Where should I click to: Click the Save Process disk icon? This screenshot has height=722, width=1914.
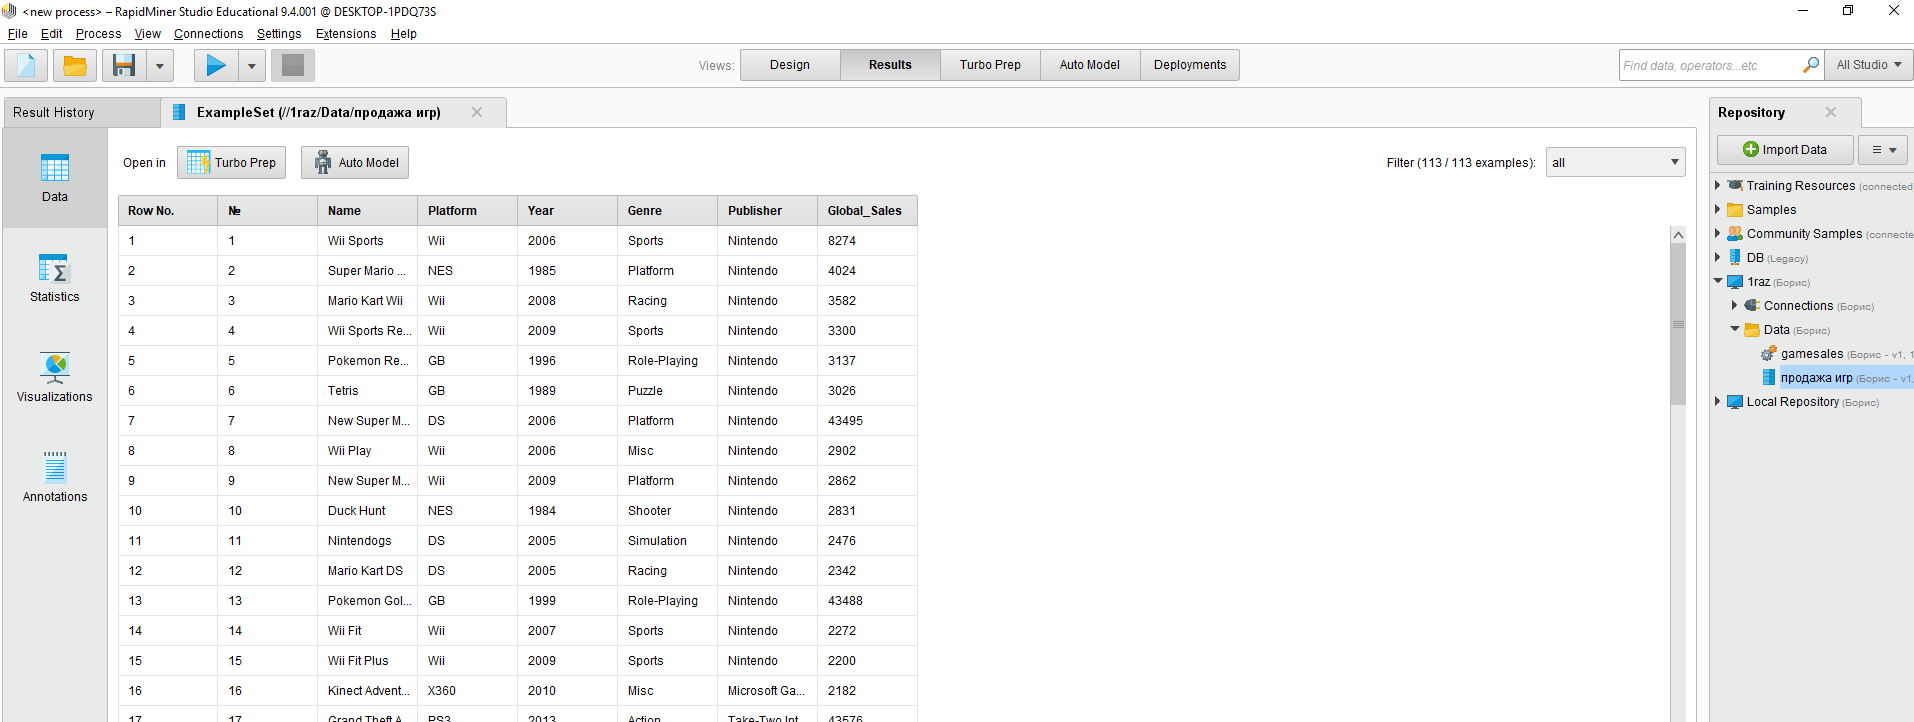(x=124, y=66)
